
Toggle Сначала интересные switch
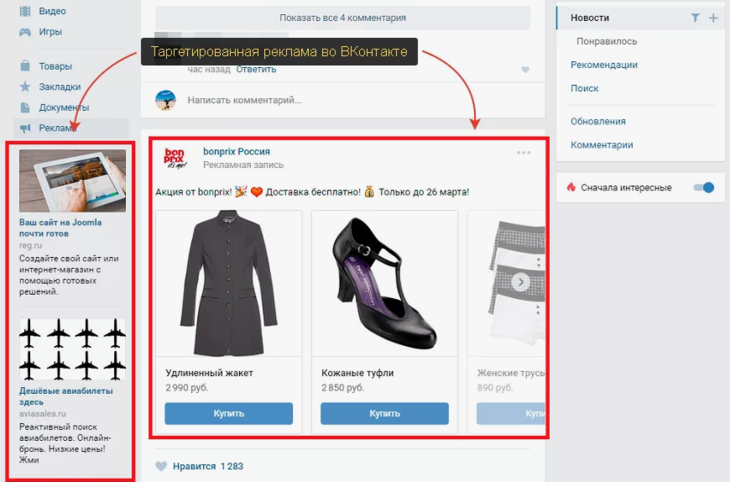(704, 188)
